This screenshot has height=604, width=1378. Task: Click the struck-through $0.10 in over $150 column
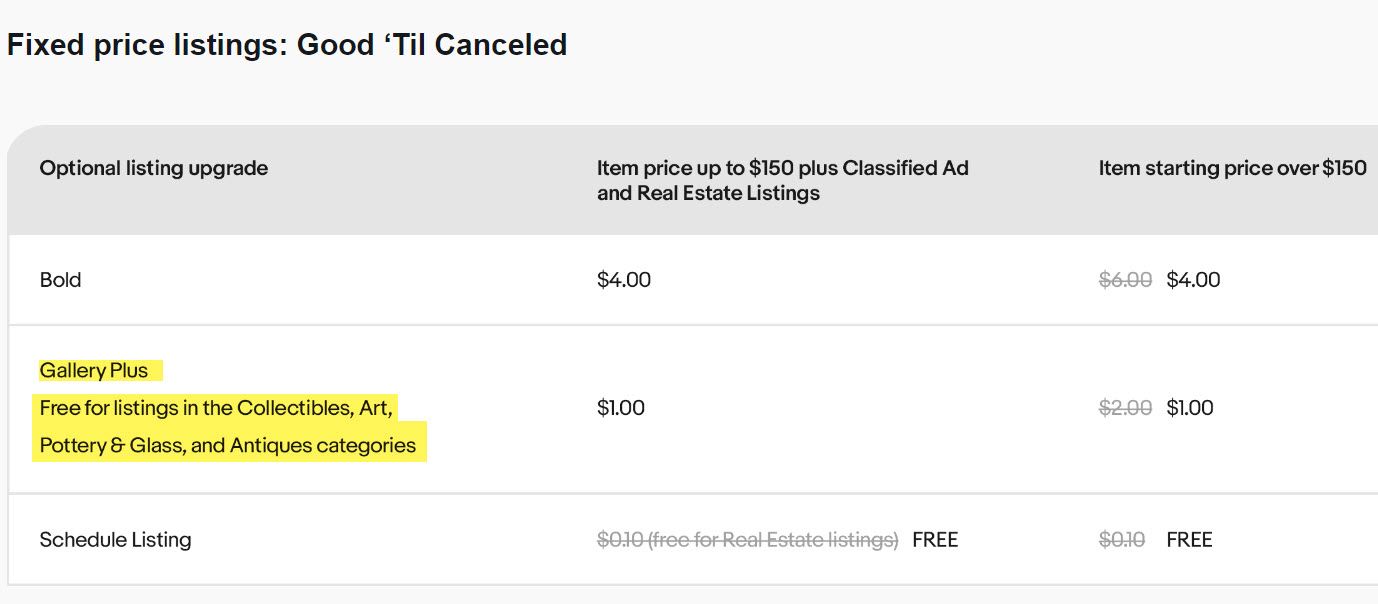point(1122,540)
